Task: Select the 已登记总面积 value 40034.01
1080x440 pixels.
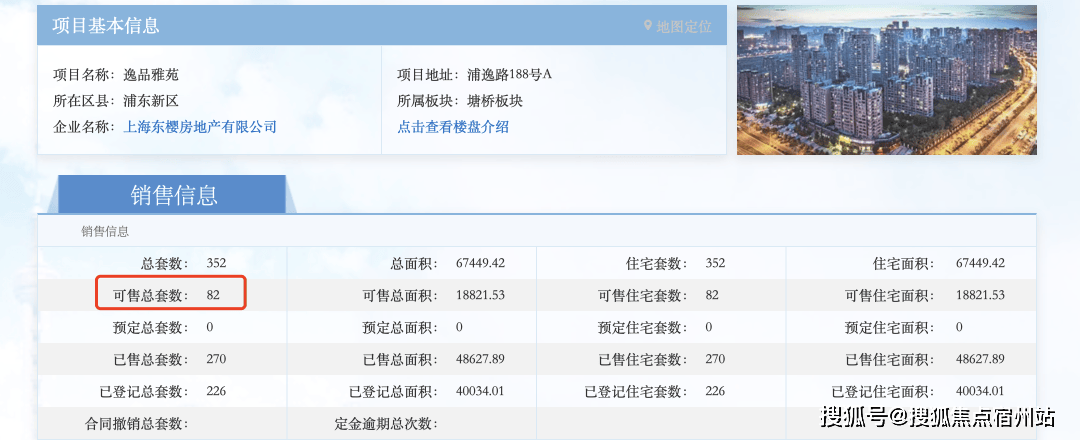Action: [x=480, y=391]
